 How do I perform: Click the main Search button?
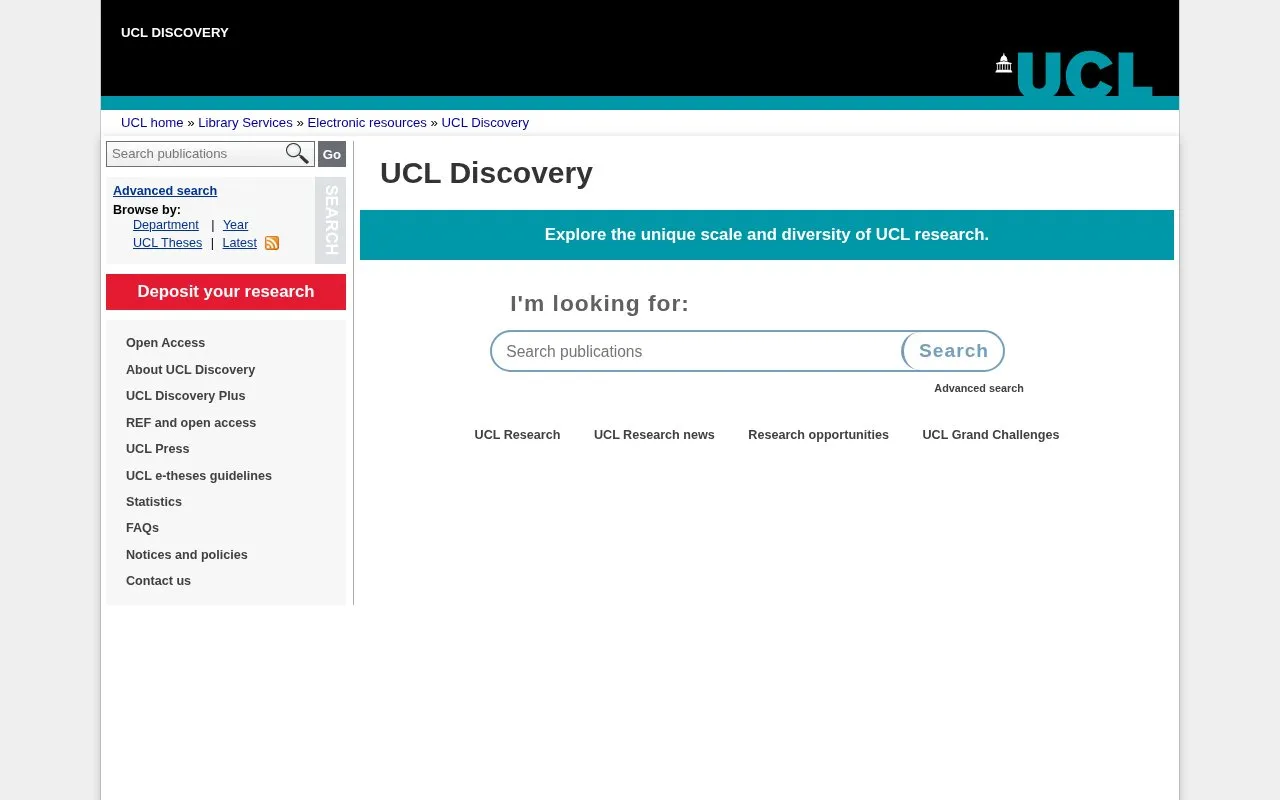coord(953,351)
